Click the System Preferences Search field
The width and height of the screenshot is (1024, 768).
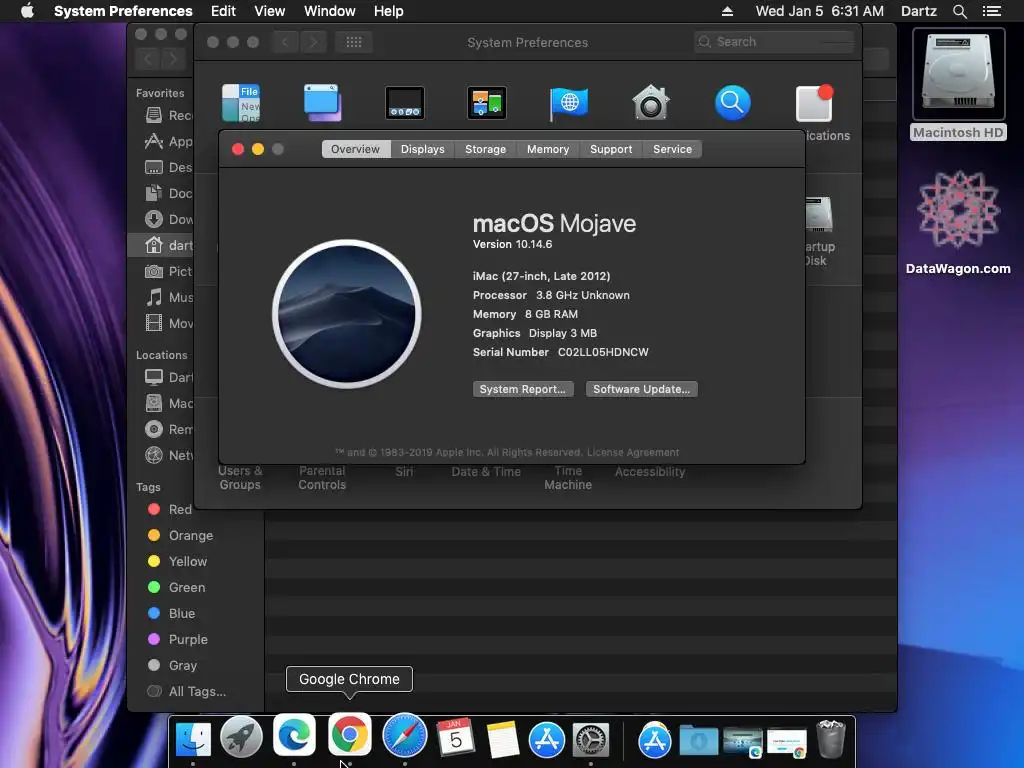[x=774, y=42]
